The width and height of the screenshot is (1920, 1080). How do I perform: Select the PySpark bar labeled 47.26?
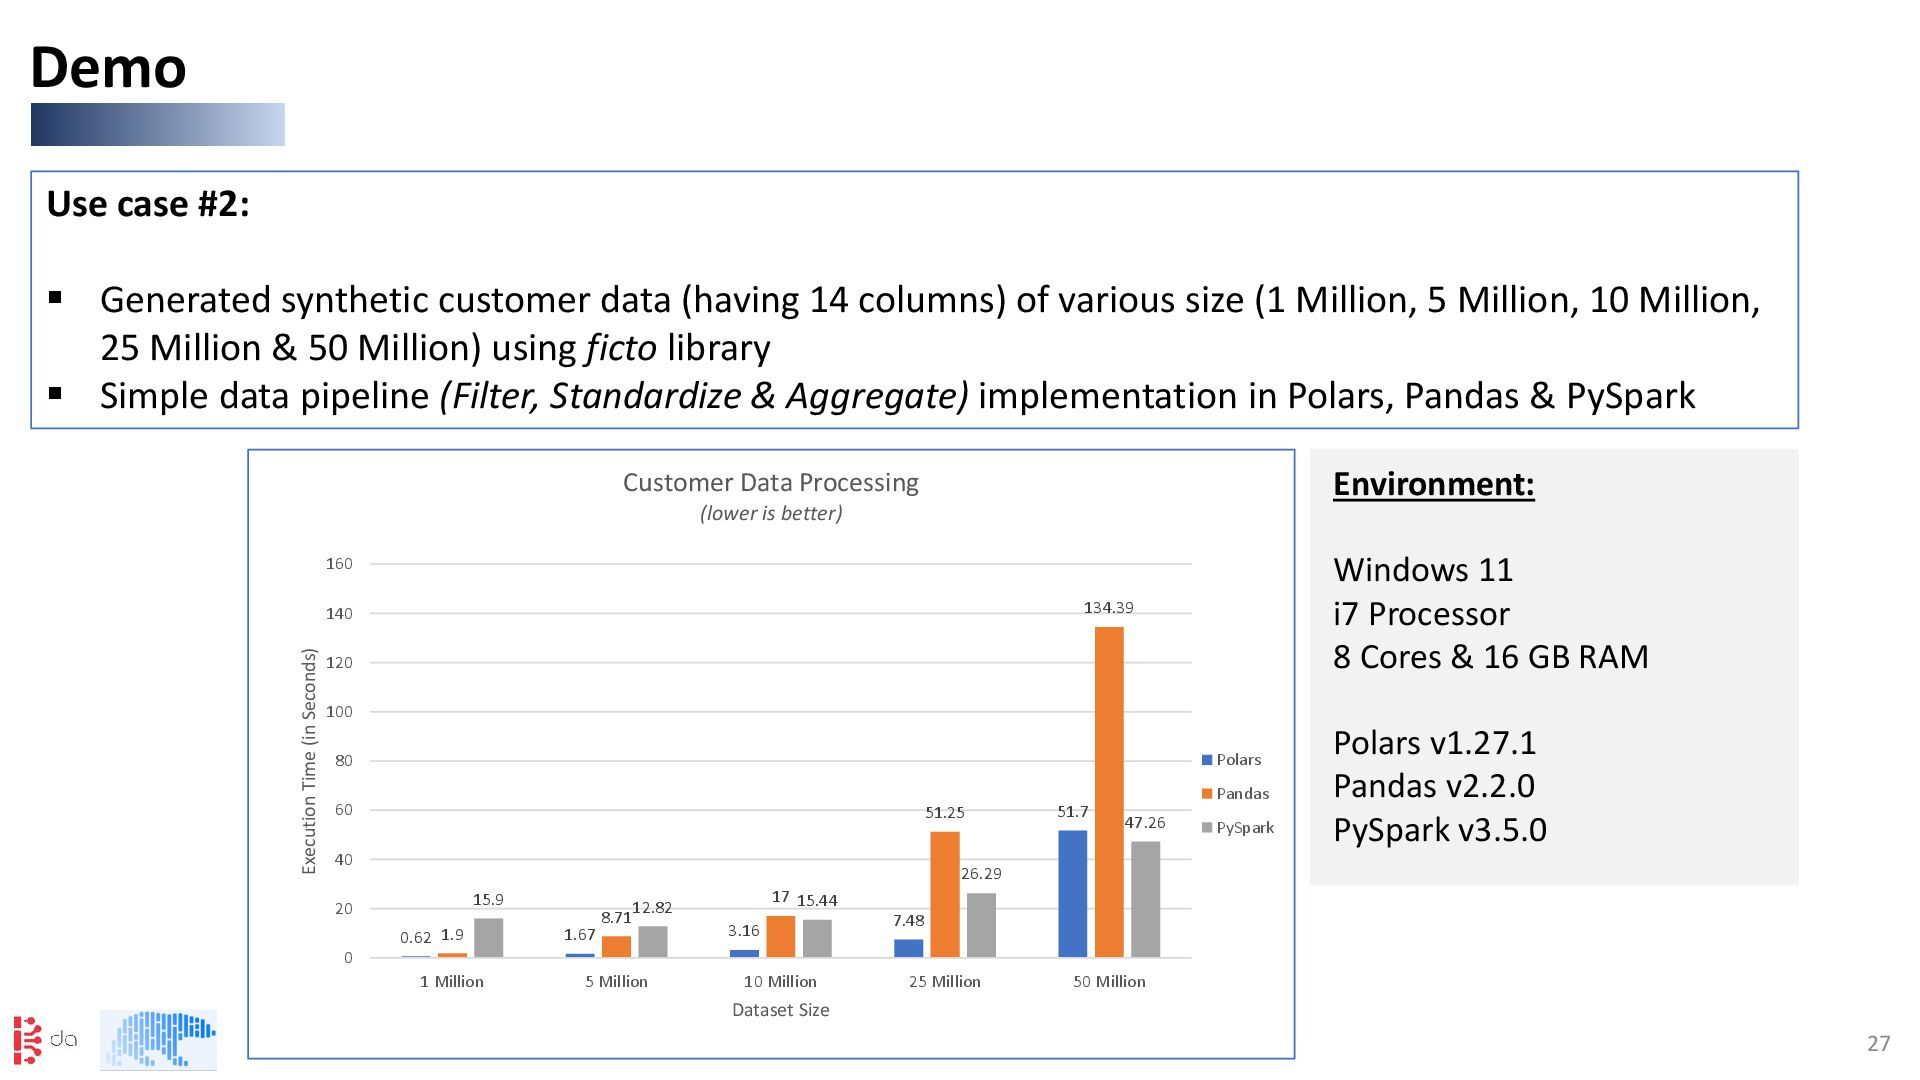tap(1145, 899)
